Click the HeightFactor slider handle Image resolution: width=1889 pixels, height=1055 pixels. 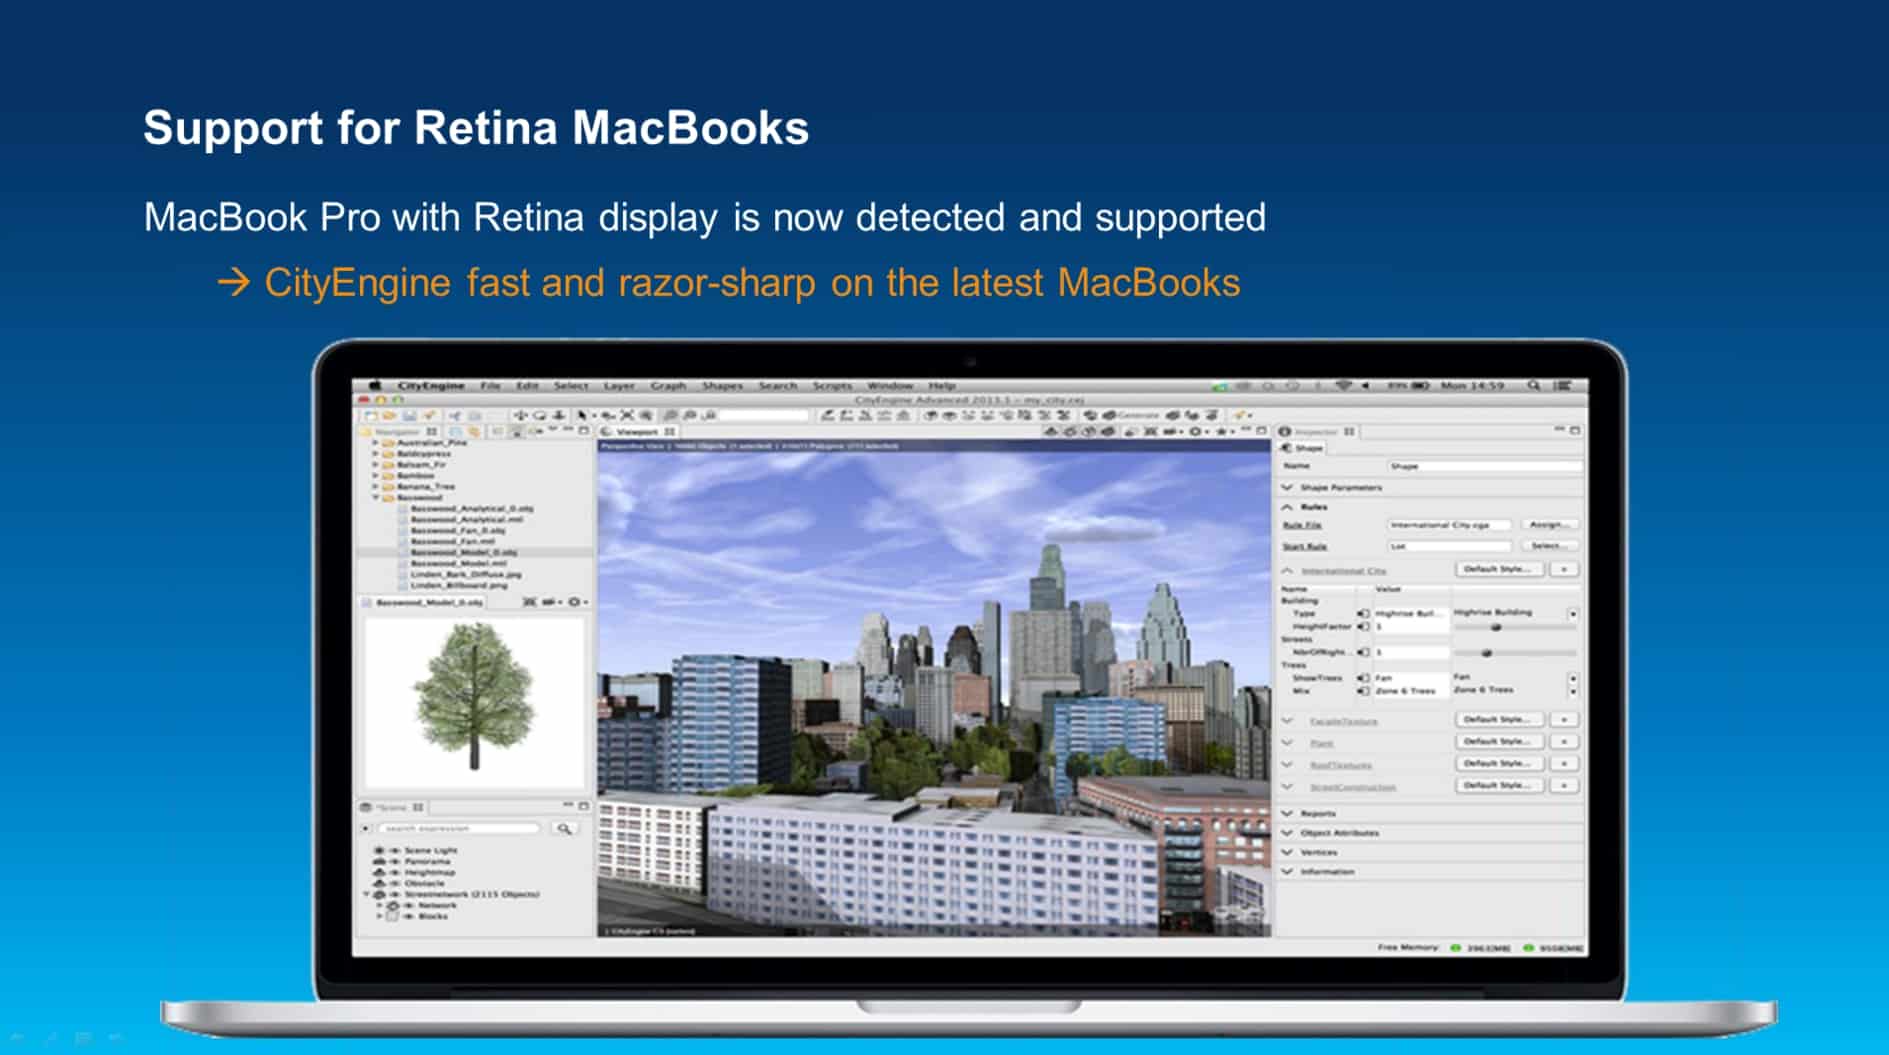point(1496,627)
